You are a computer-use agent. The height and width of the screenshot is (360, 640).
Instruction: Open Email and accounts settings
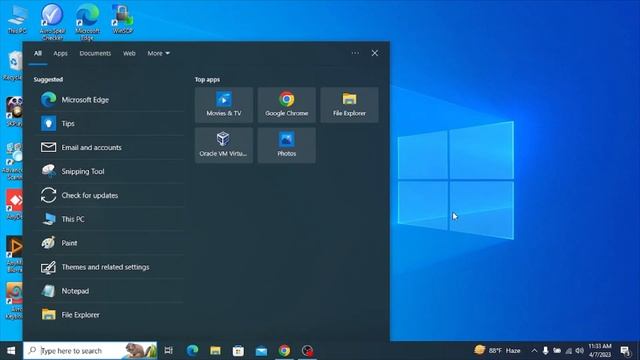[x=109, y=147]
